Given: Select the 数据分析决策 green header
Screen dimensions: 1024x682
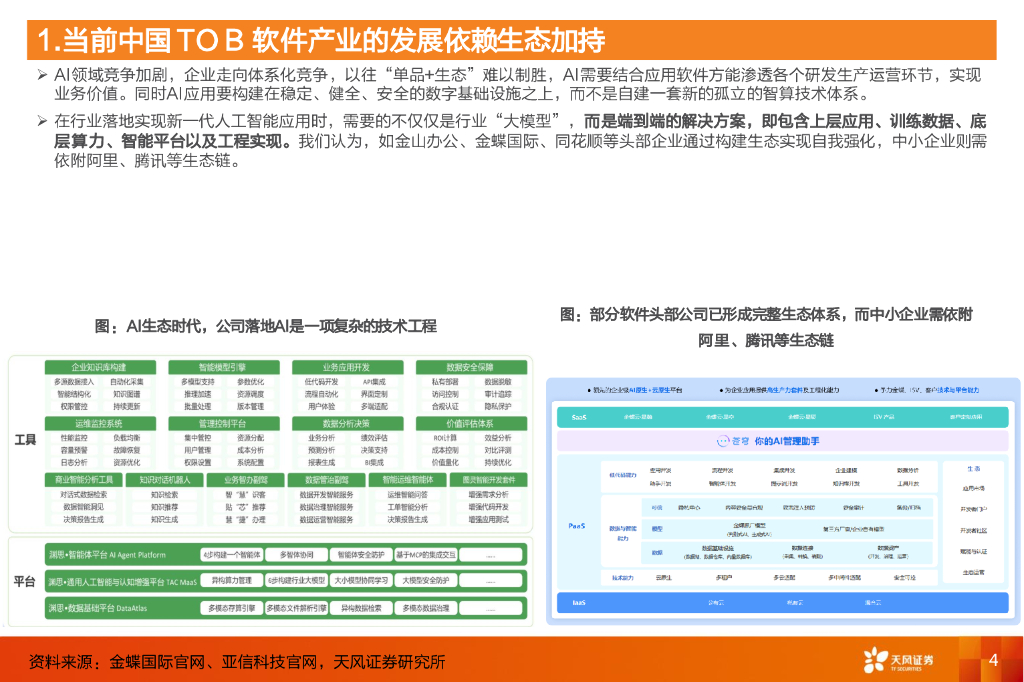Looking at the screenshot, I should coord(347,423).
